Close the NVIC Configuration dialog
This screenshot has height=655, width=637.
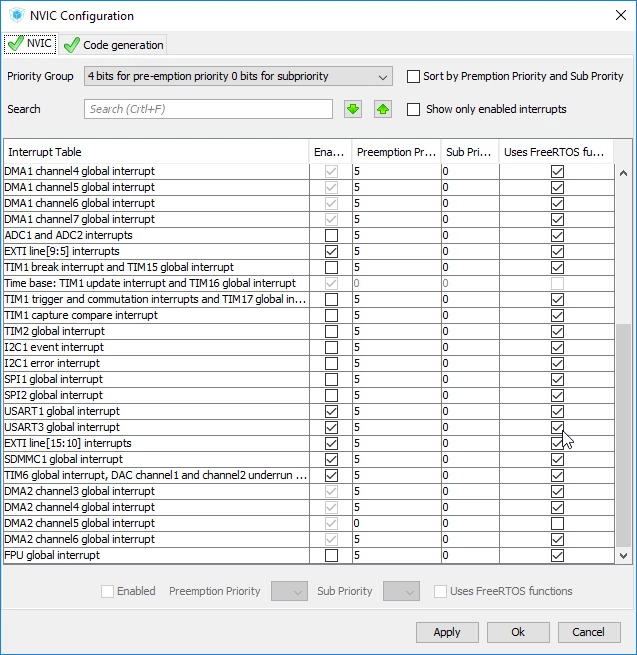click(621, 15)
